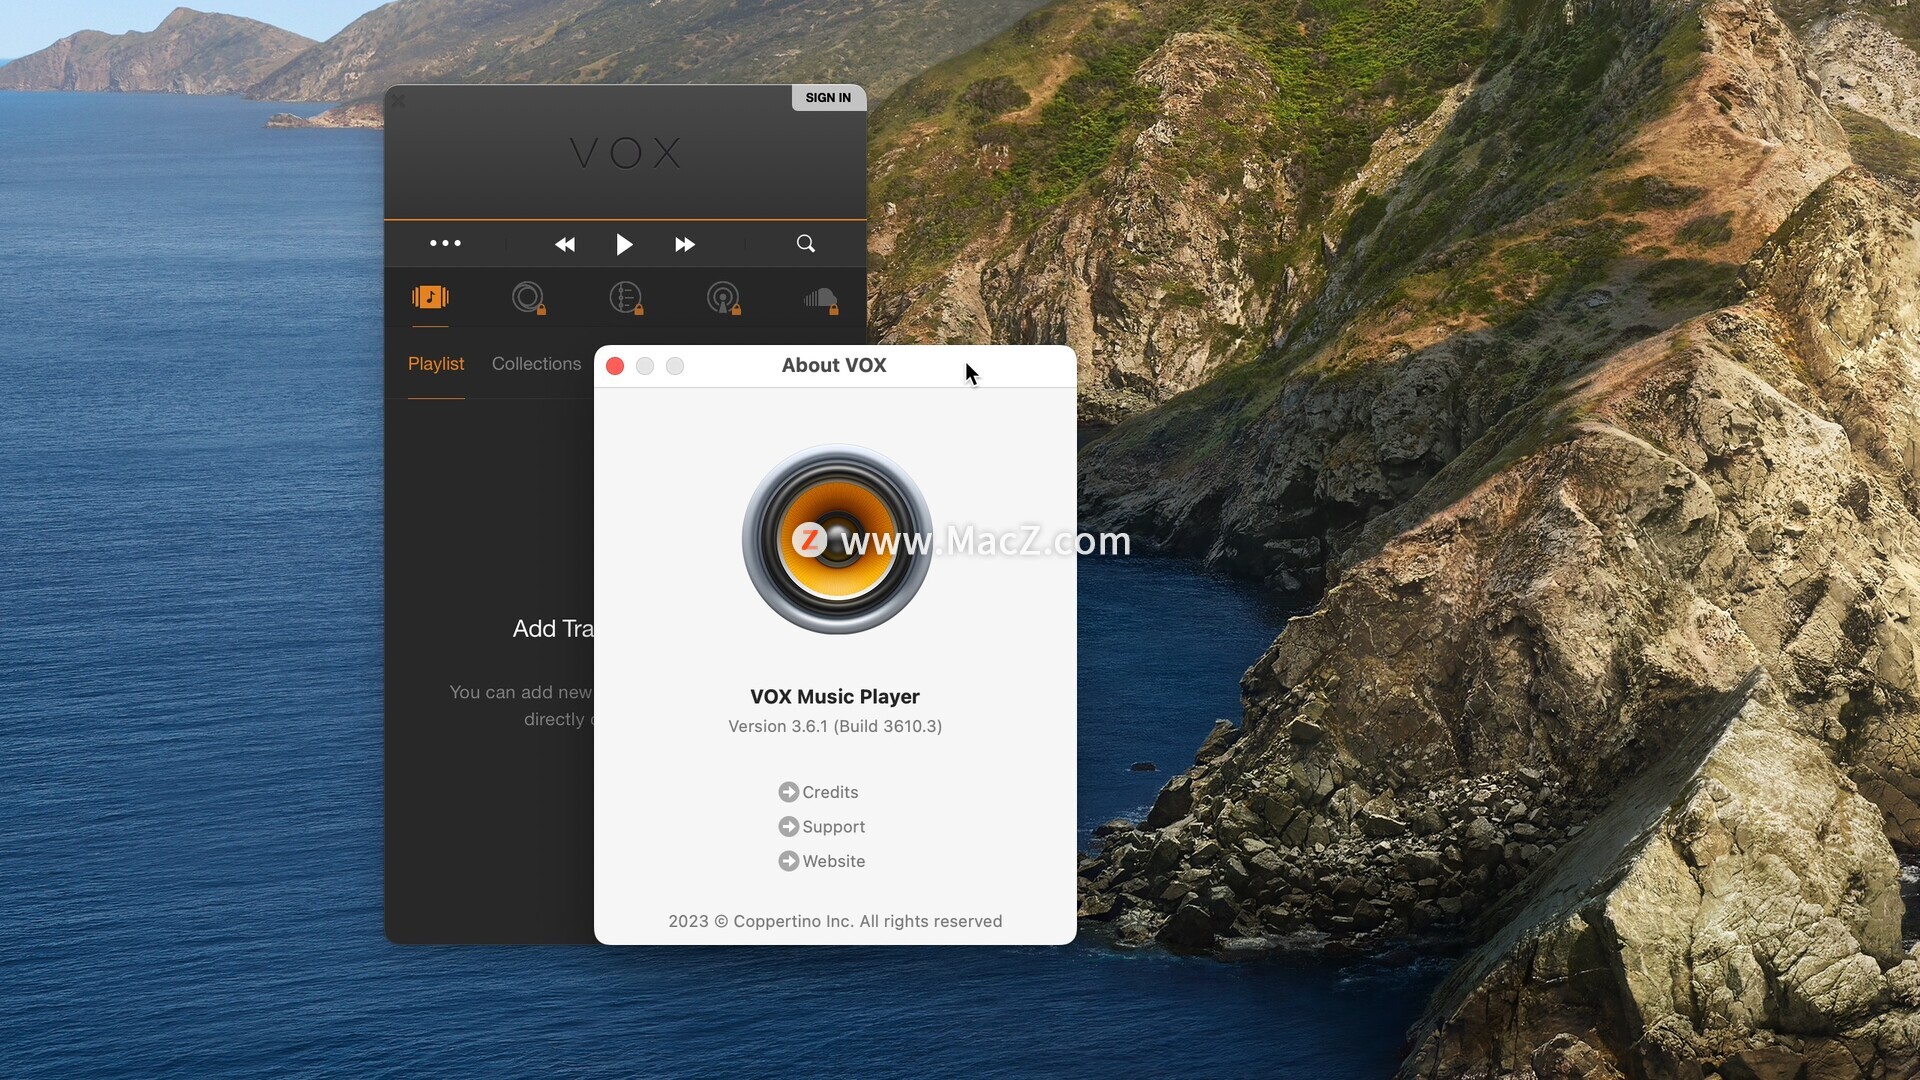Open the Website link in About VOX
1920x1080 pixels.
[x=833, y=861]
